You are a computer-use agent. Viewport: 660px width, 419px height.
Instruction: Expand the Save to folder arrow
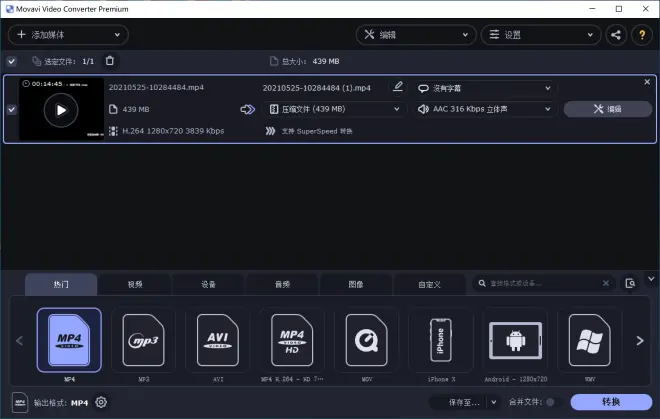pyautogui.click(x=494, y=402)
